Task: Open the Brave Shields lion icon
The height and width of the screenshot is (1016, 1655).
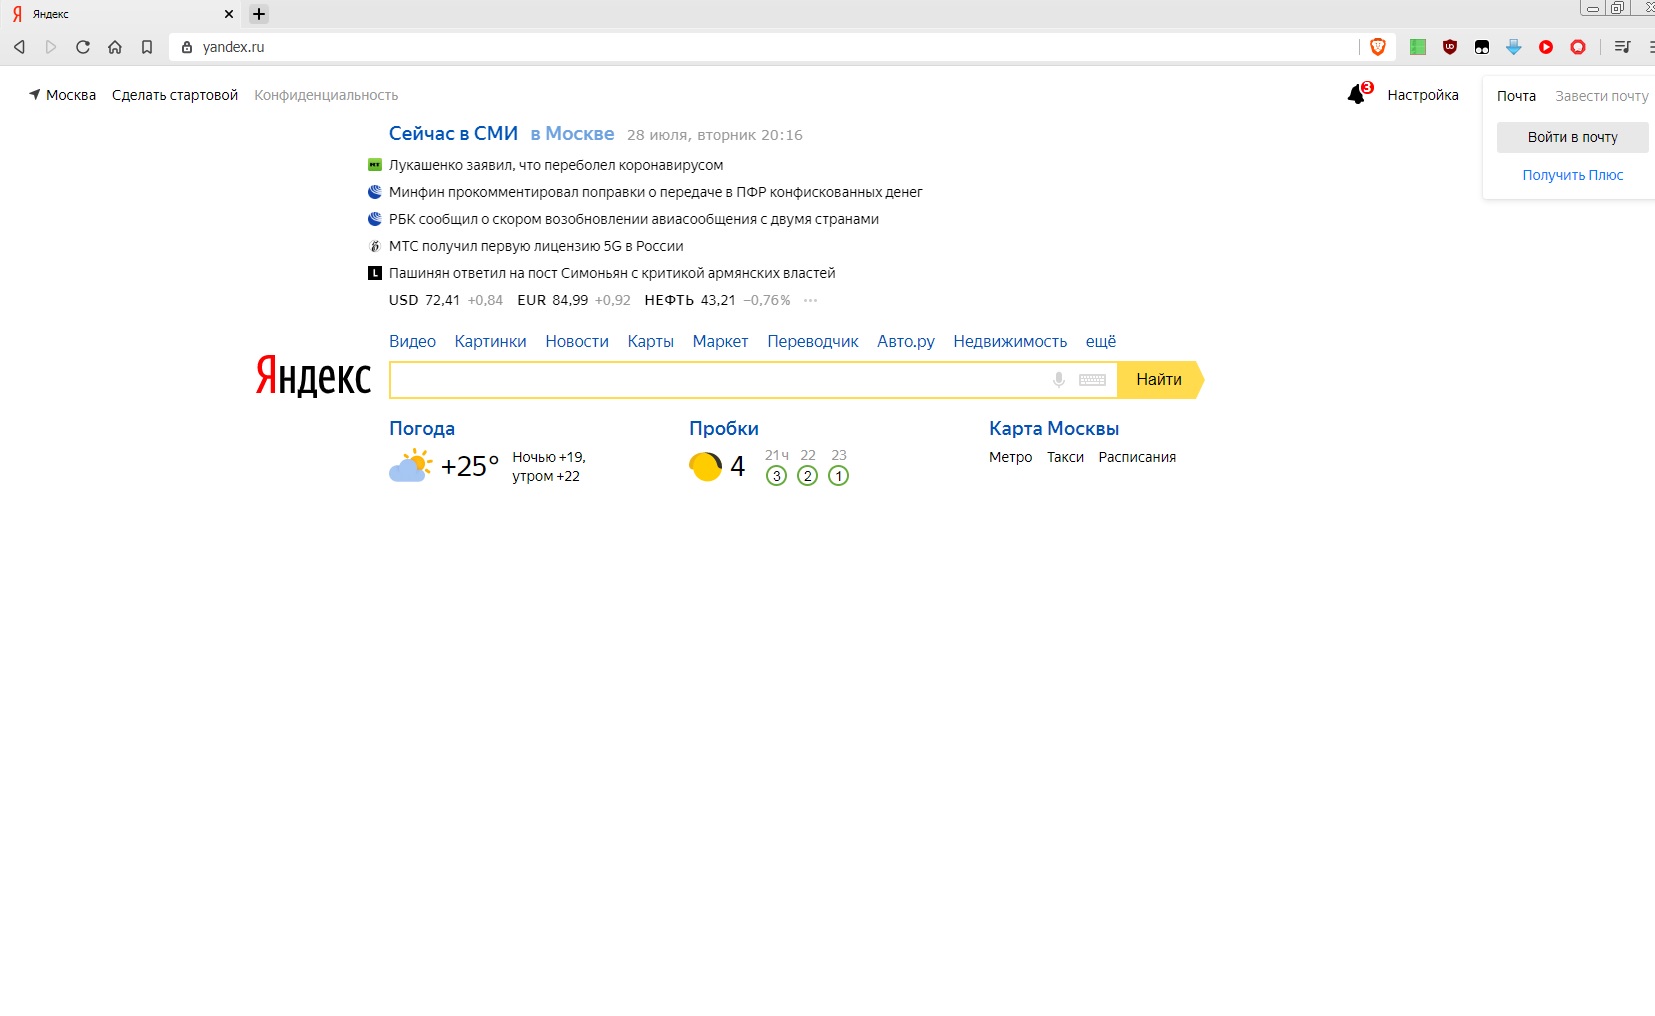Action: point(1378,47)
